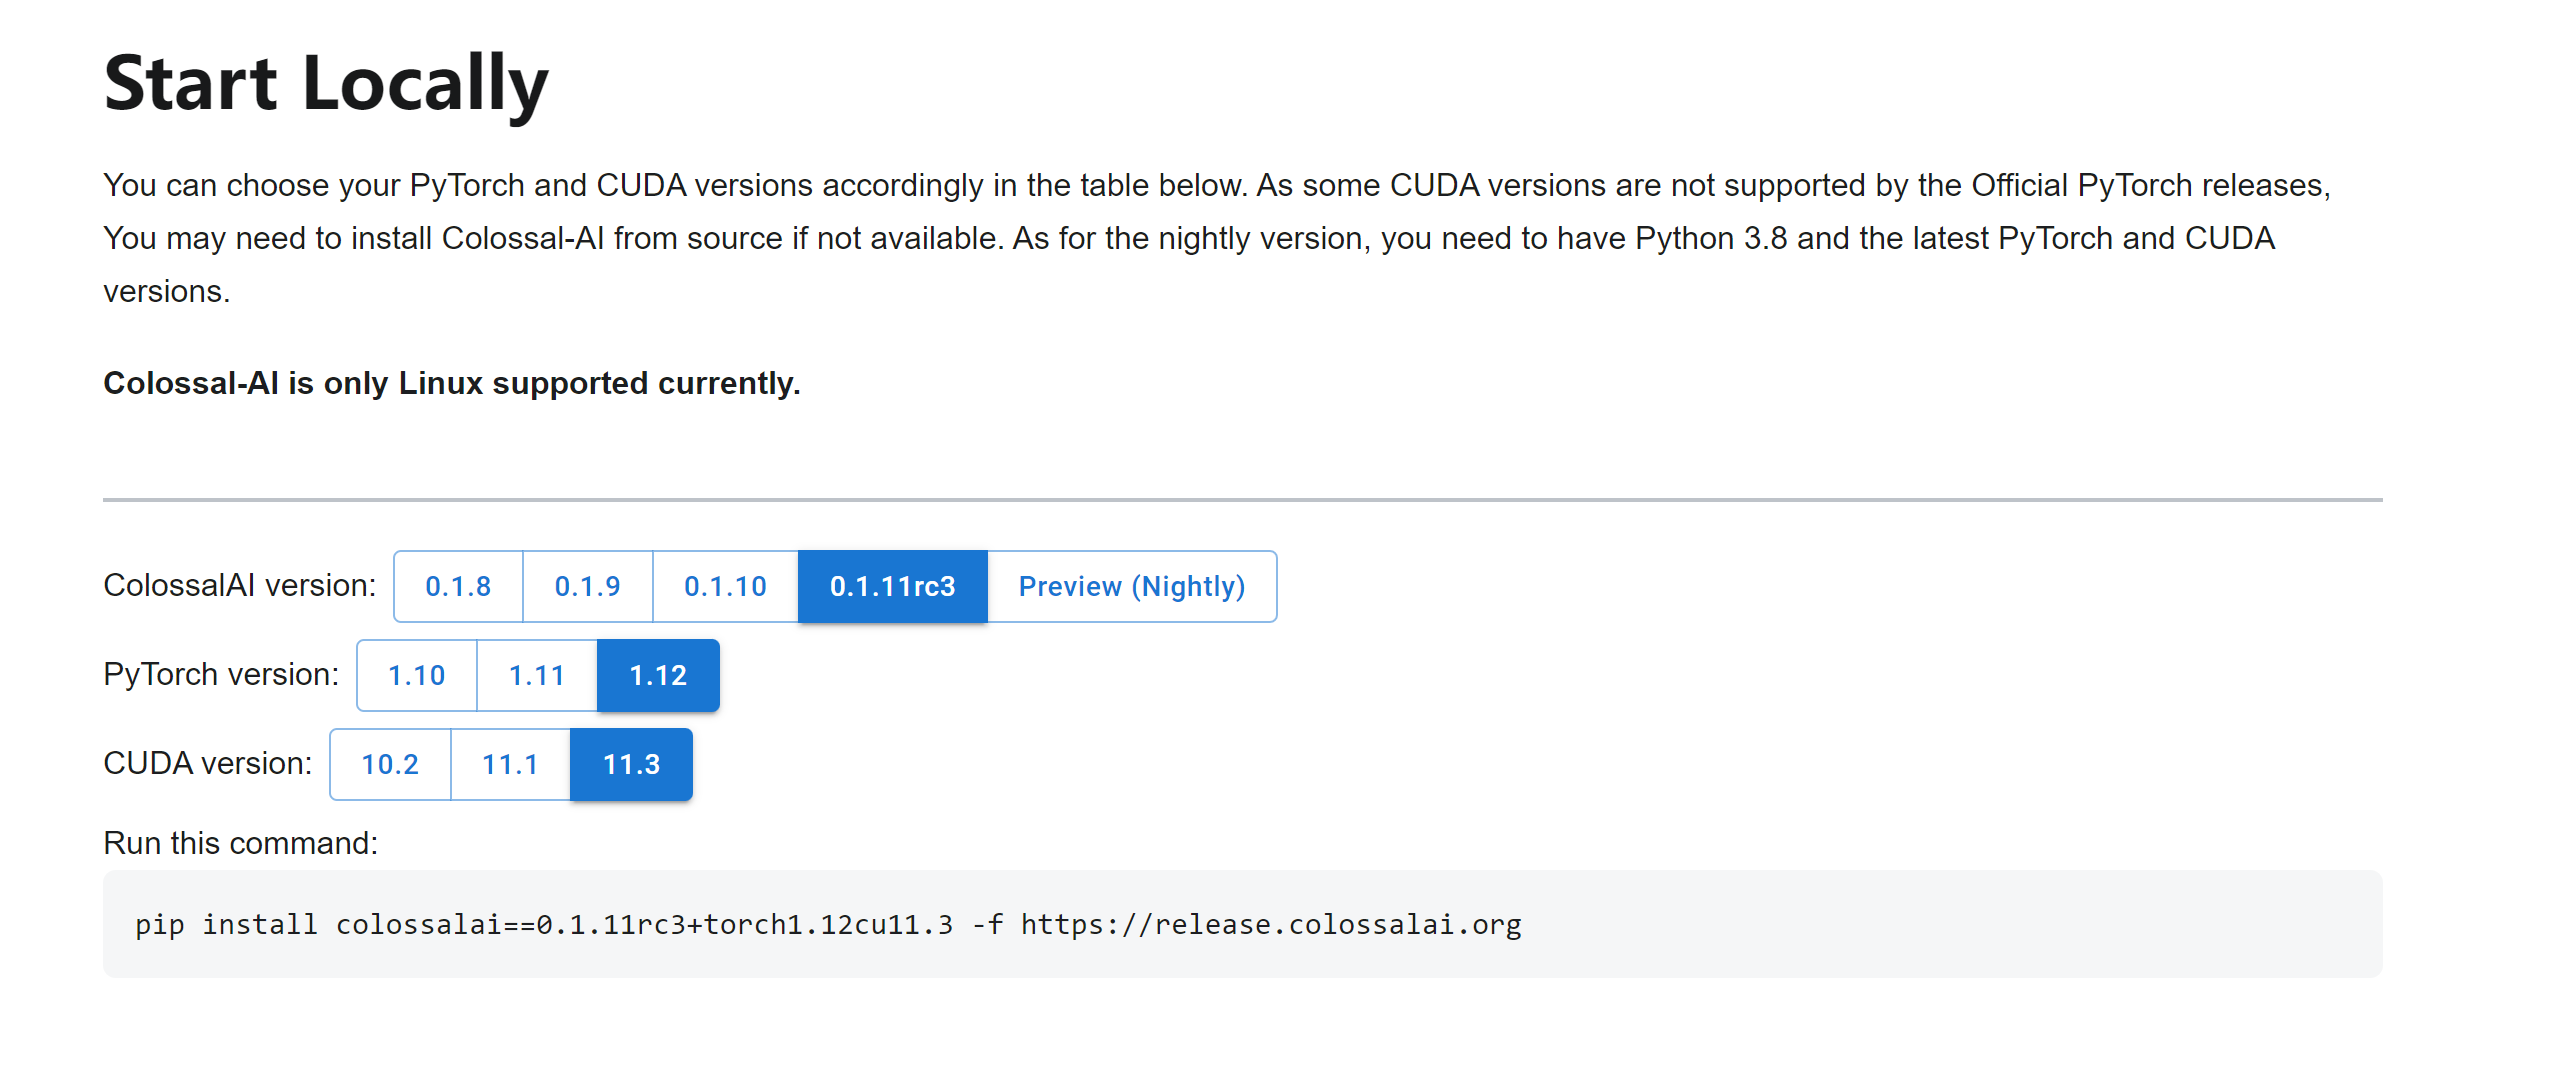Choose CUDA version 11.1

click(510, 764)
